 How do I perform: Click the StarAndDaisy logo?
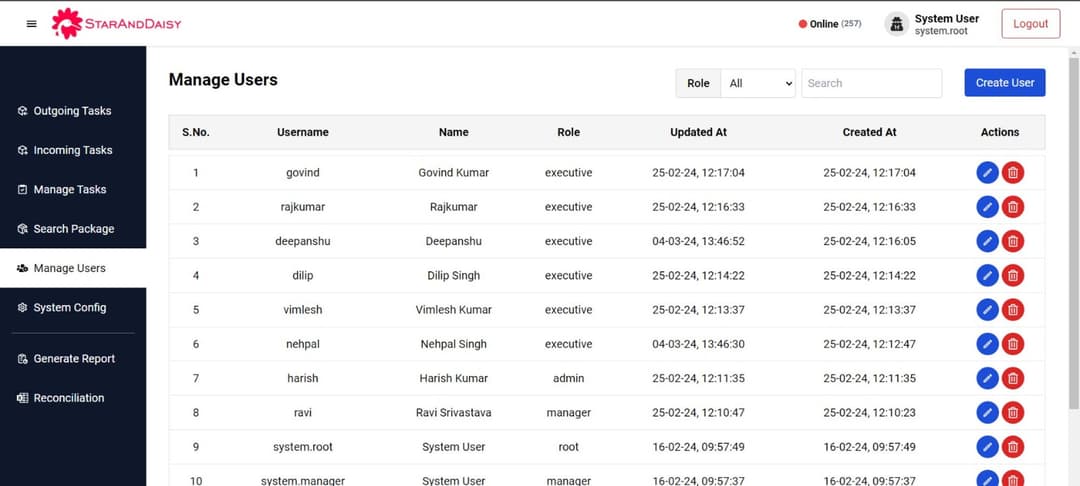point(116,24)
